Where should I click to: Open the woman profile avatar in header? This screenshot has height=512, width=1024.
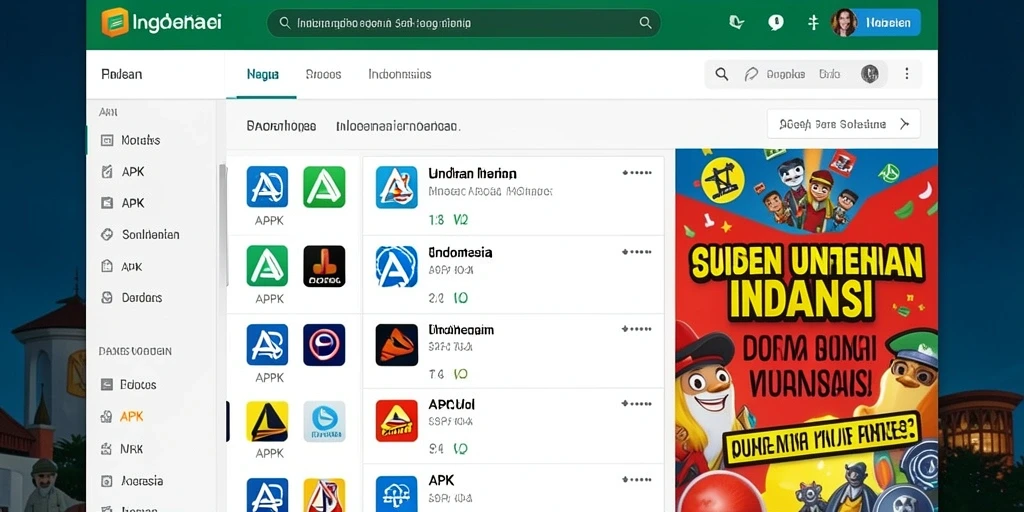tap(843, 23)
